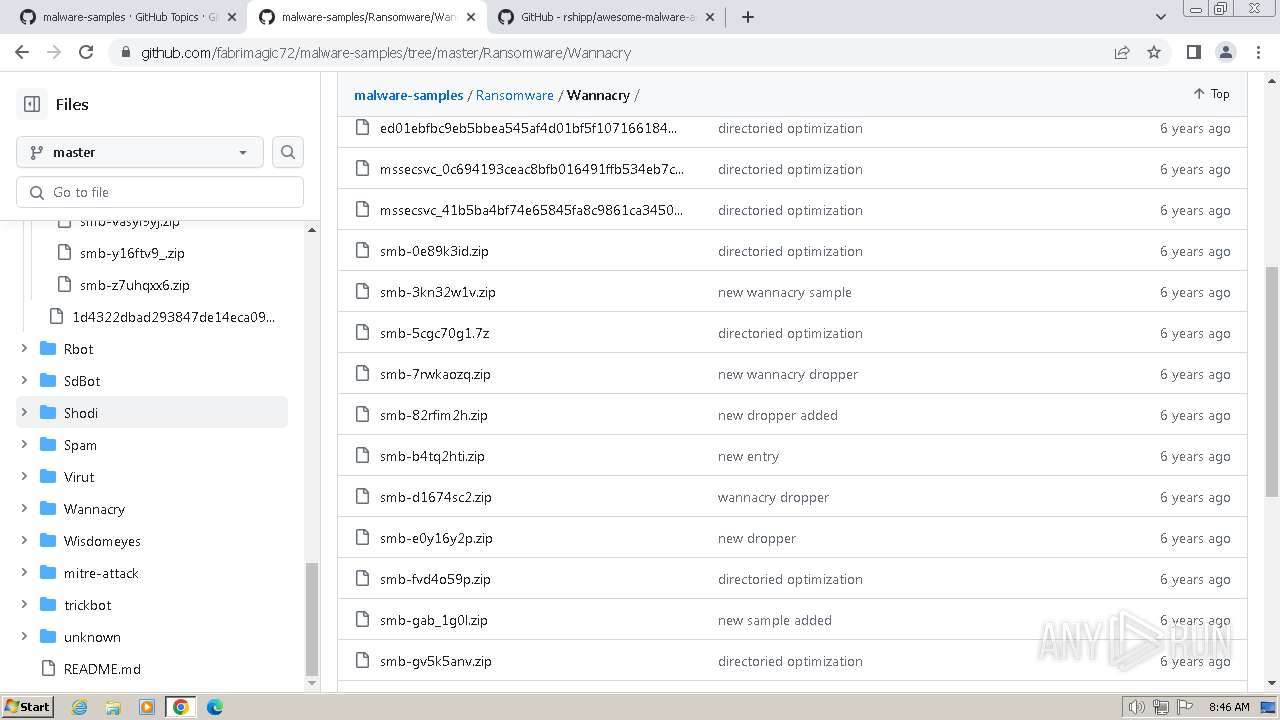Image resolution: width=1280 pixels, height=720 pixels.
Task: Open the file smb-0e89k3id.zip
Action: coord(434,251)
